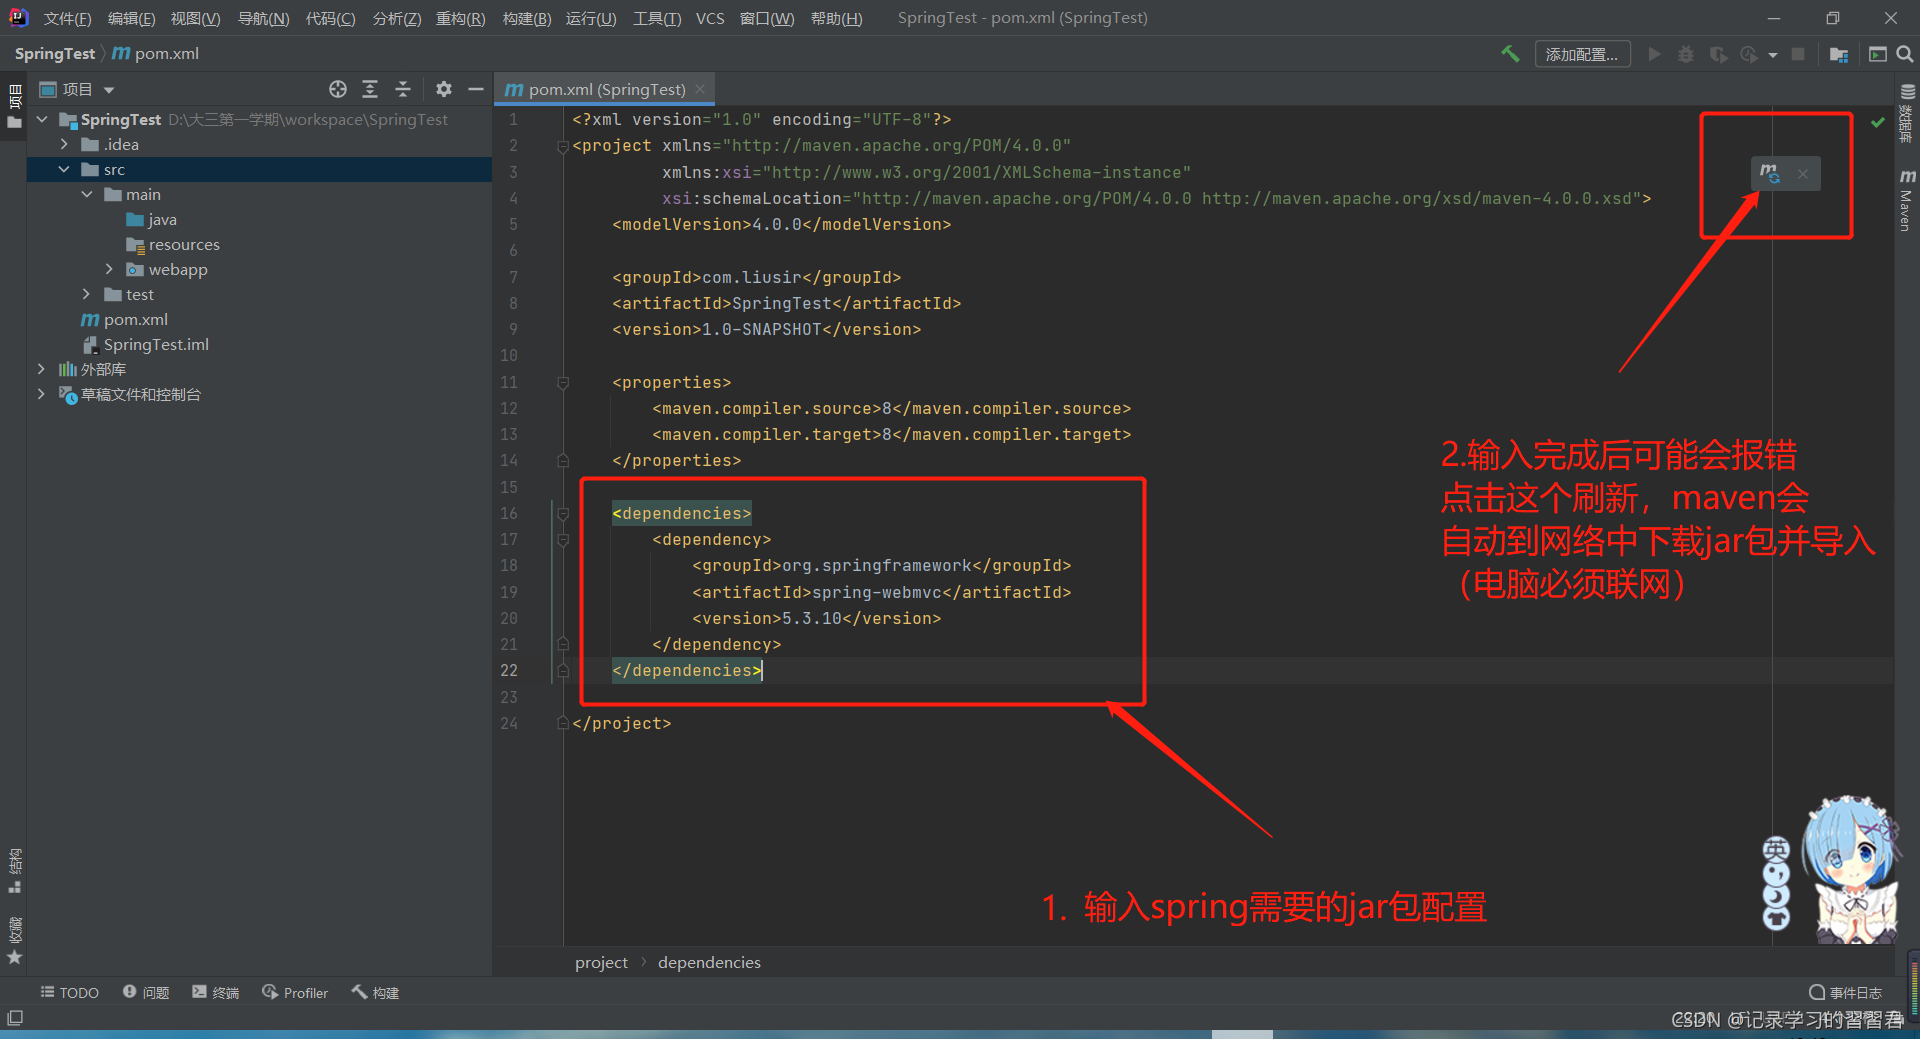Click the Profiler run icon in toolbar
1920x1039 pixels.
tap(1749, 54)
